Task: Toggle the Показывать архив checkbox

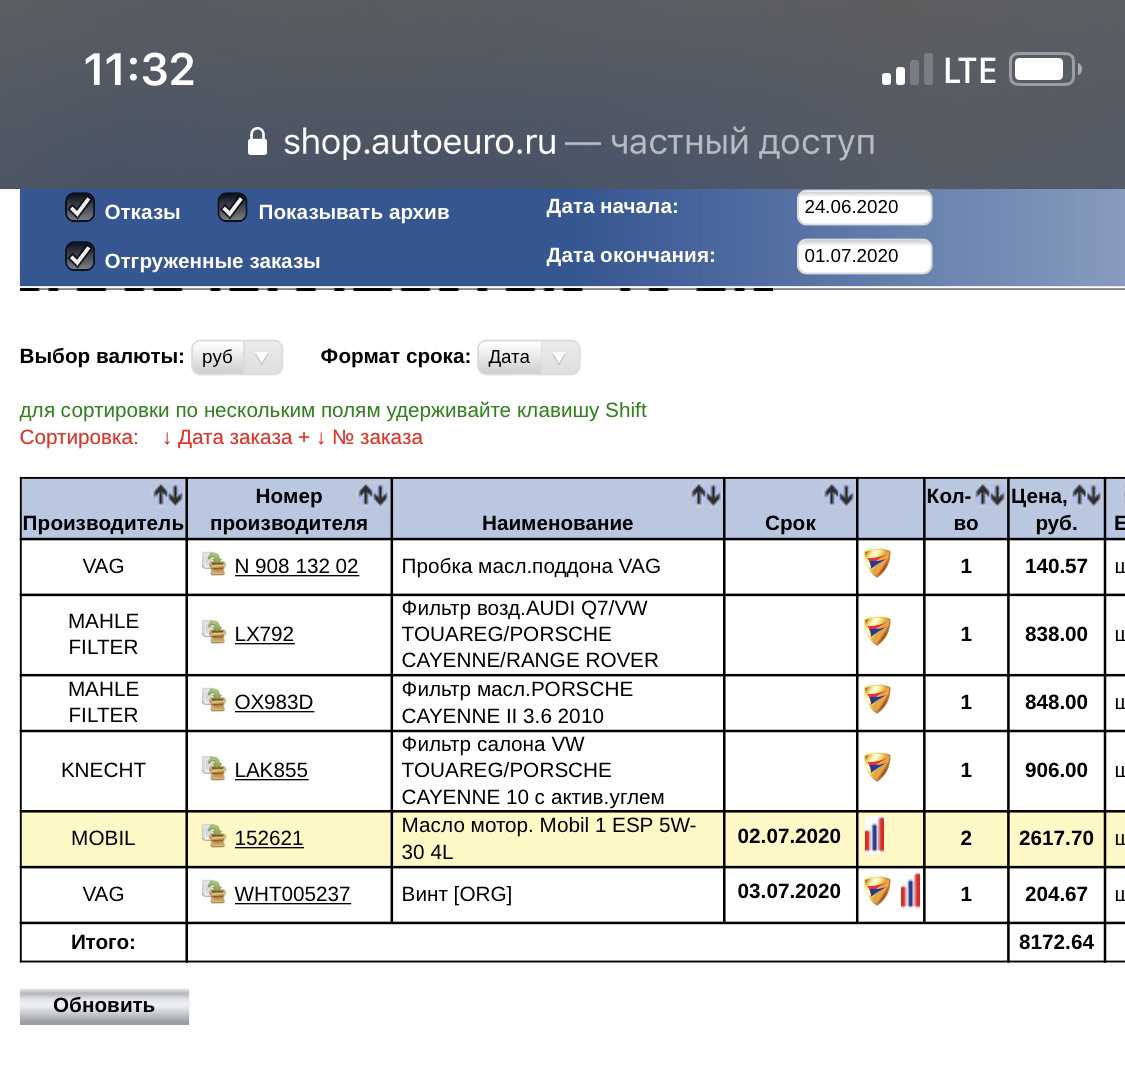Action: click(x=232, y=208)
